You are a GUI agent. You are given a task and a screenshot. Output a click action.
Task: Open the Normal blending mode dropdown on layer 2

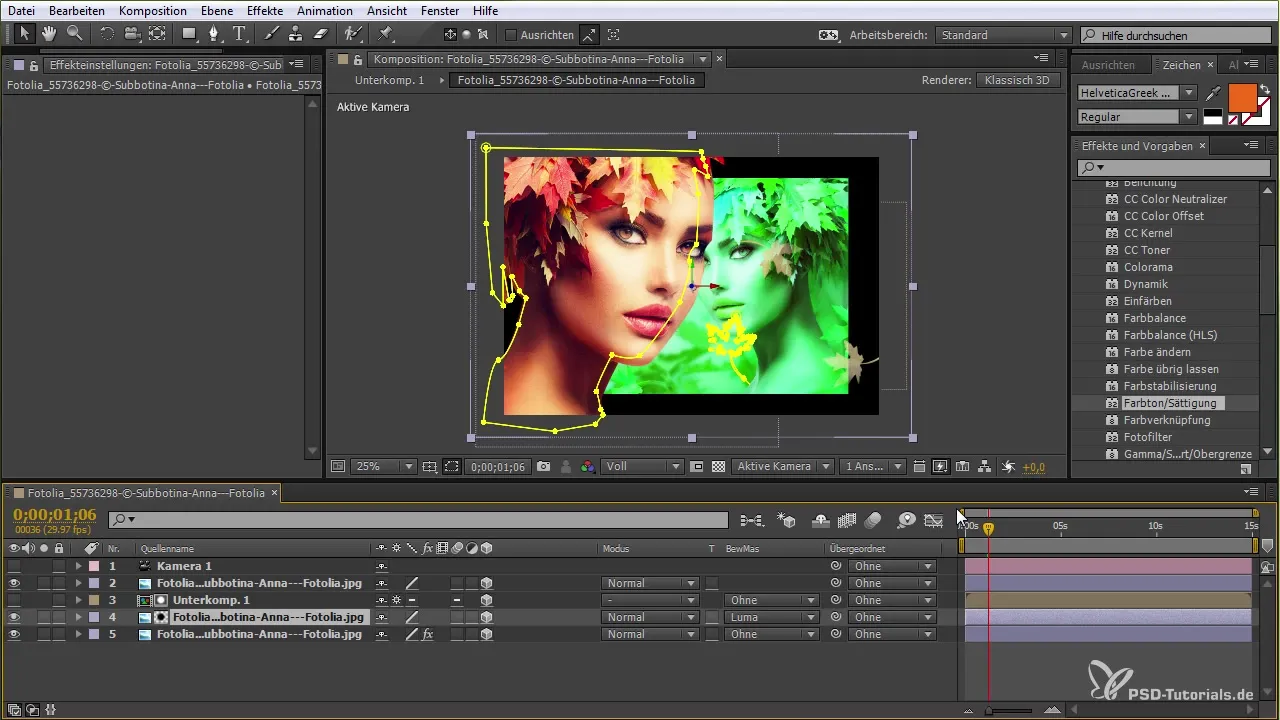pyautogui.click(x=649, y=583)
